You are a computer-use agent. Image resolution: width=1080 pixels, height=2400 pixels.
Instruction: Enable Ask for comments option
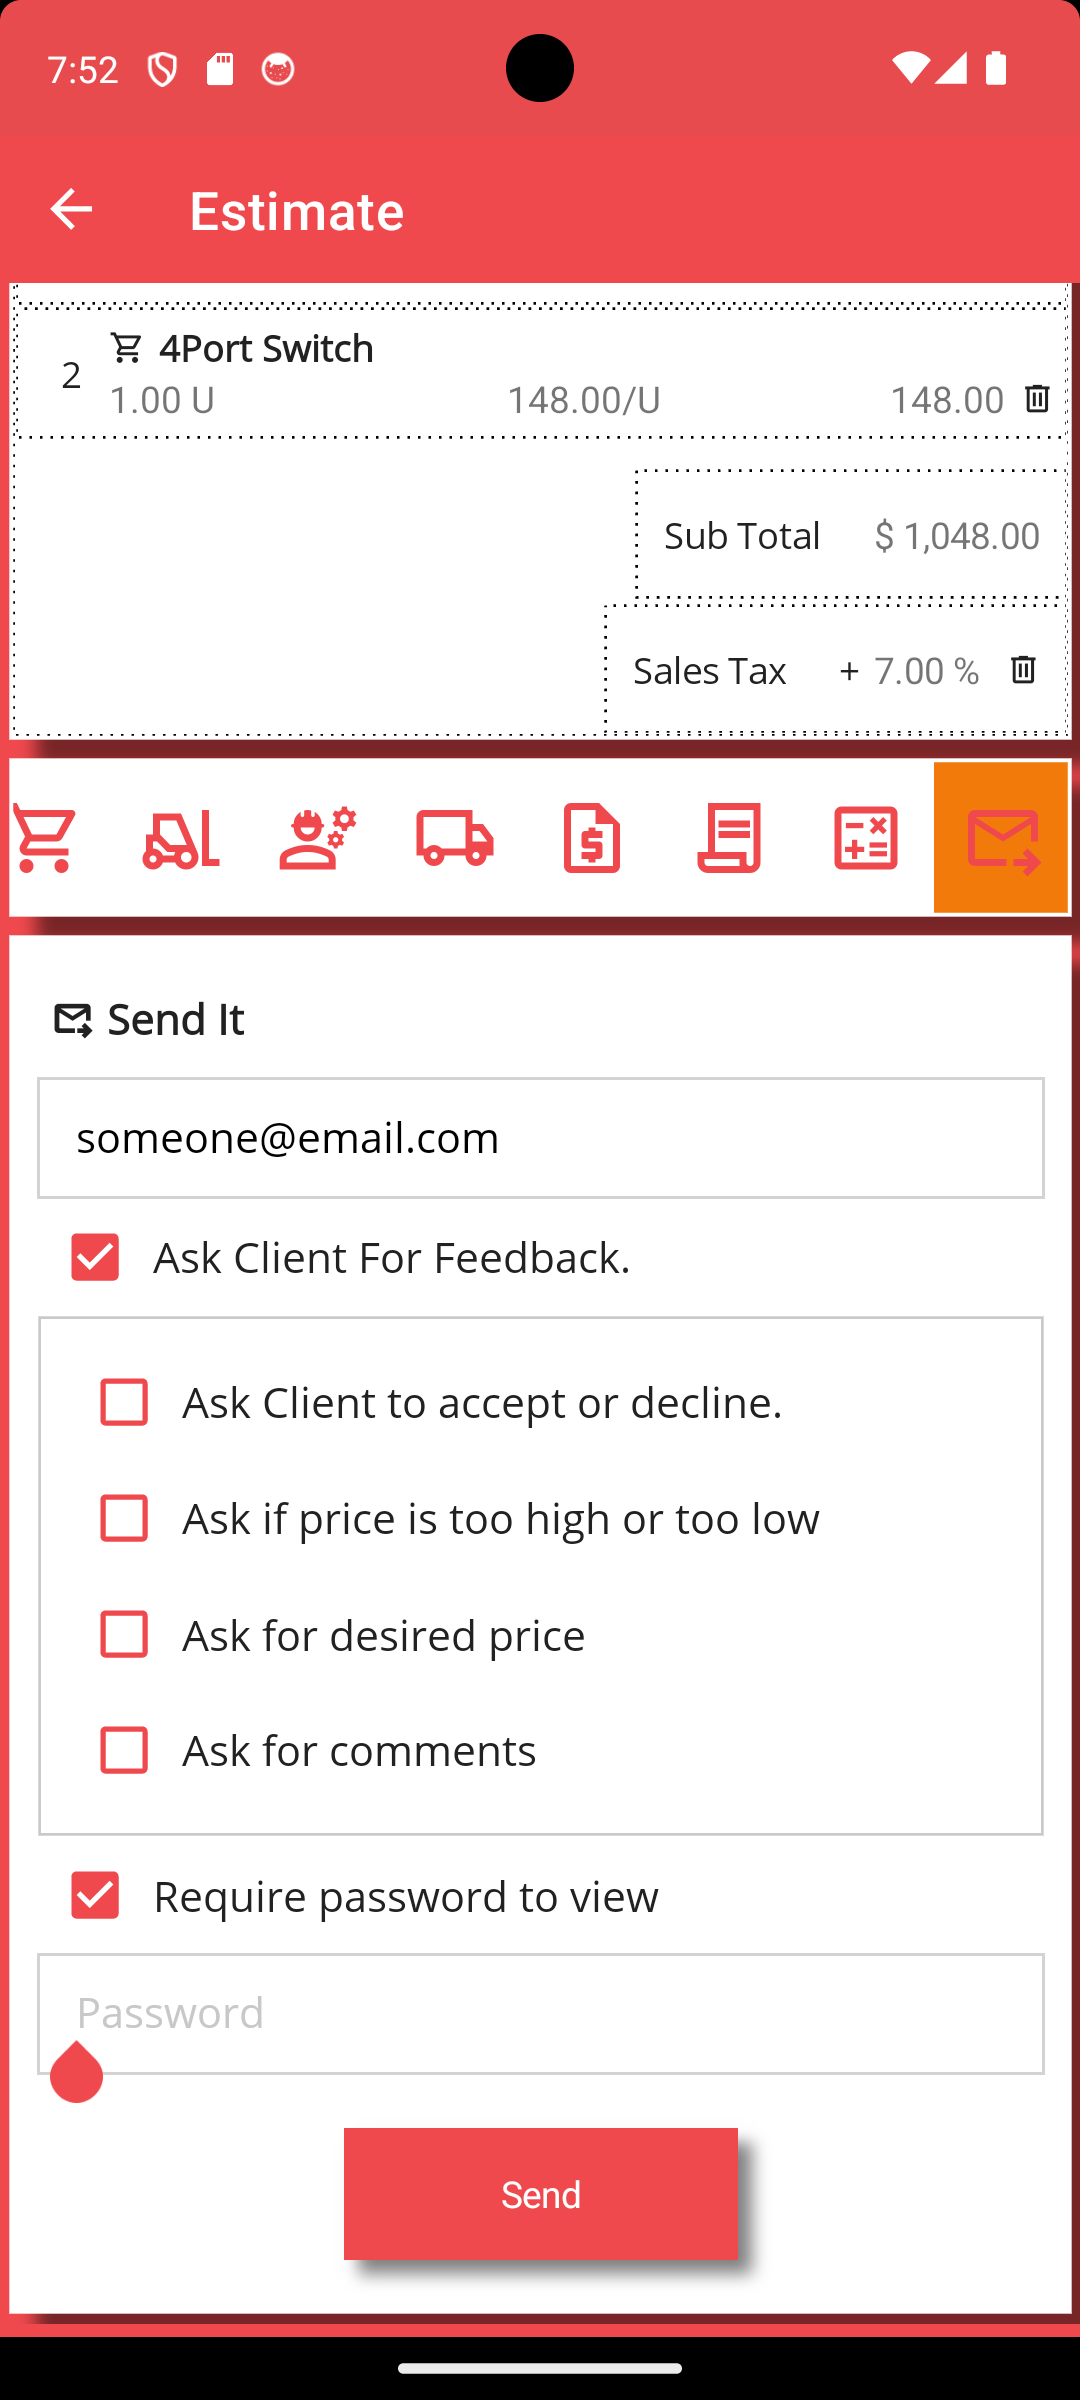click(124, 1750)
